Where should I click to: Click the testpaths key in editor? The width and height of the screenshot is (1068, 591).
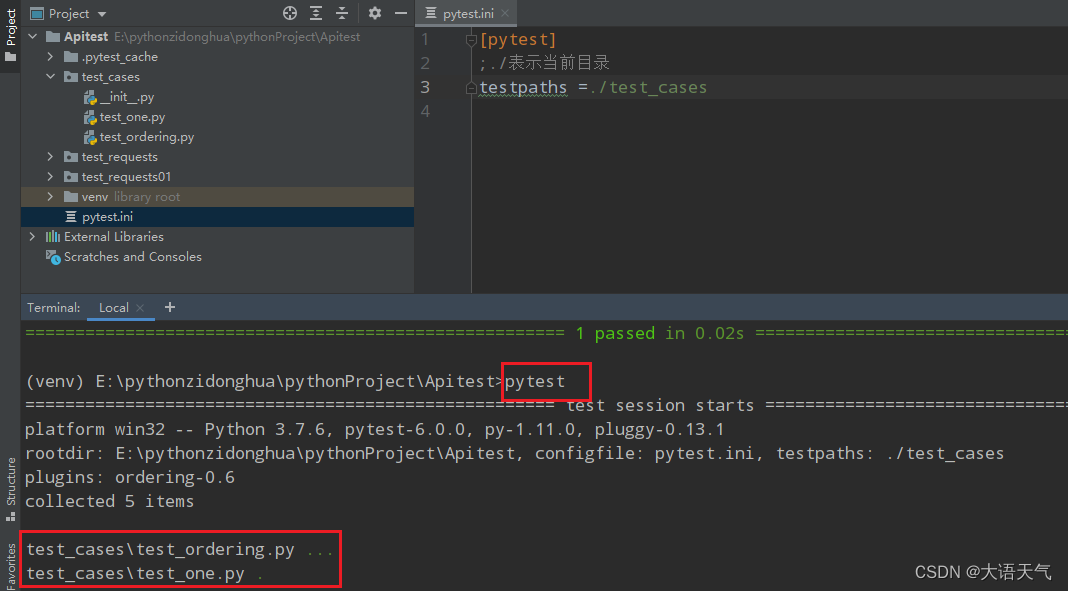[523, 87]
